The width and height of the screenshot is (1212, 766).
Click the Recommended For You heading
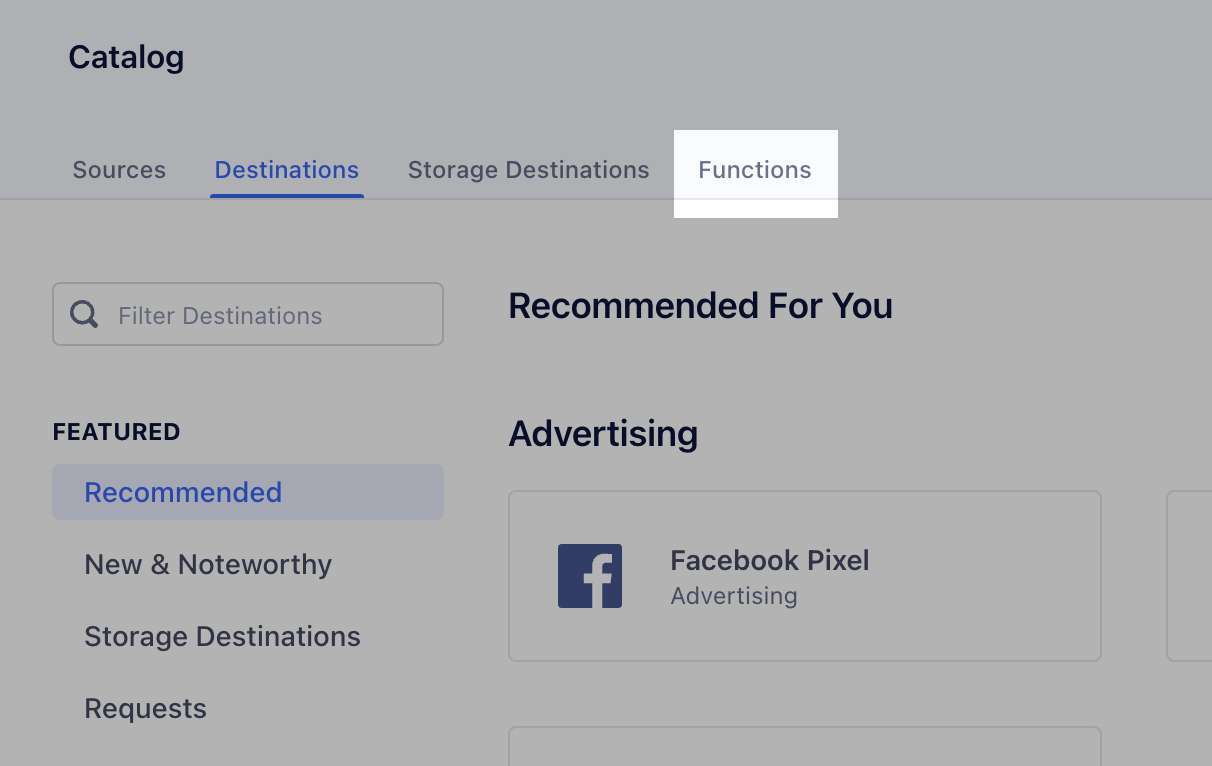click(701, 305)
